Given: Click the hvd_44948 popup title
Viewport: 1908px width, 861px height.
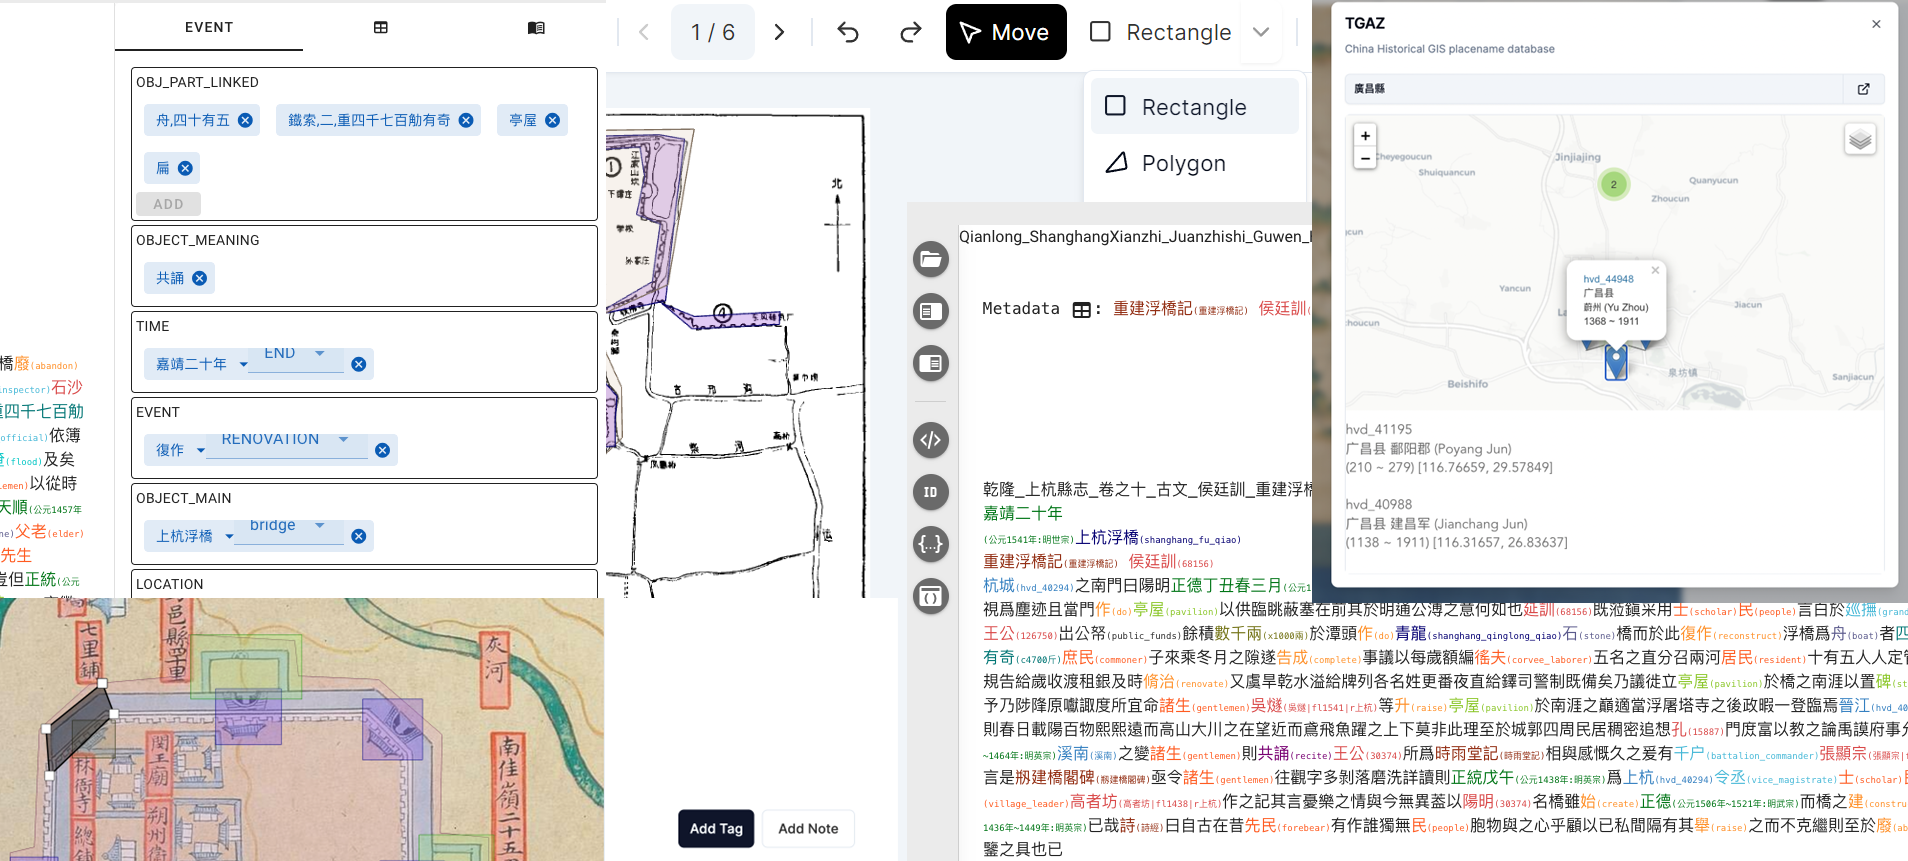Looking at the screenshot, I should (x=1608, y=279).
